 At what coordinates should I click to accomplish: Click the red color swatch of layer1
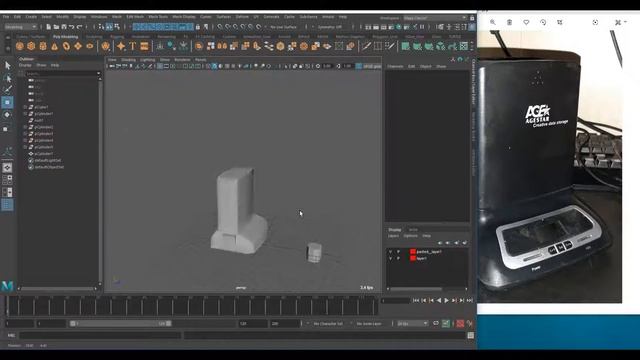(413, 258)
